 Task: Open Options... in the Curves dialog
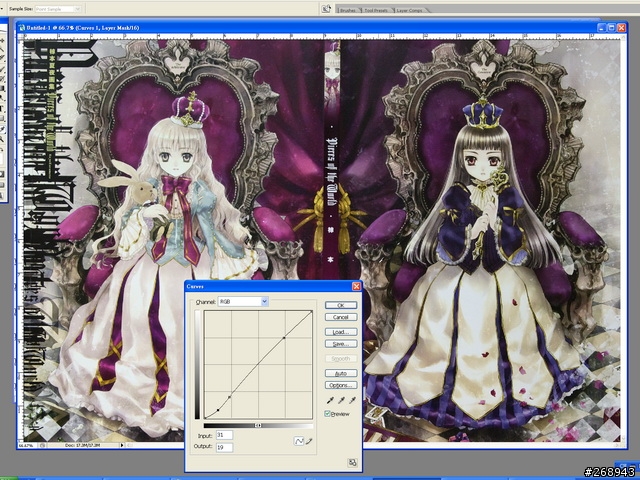(341, 385)
